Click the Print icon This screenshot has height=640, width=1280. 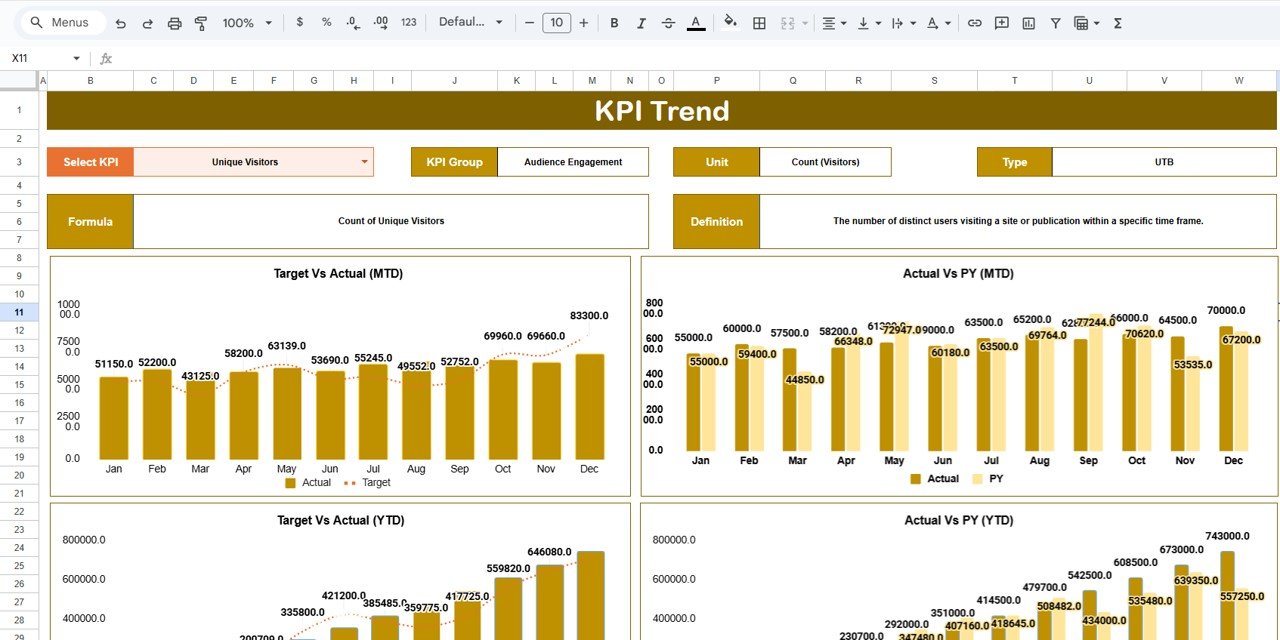pyautogui.click(x=176, y=22)
